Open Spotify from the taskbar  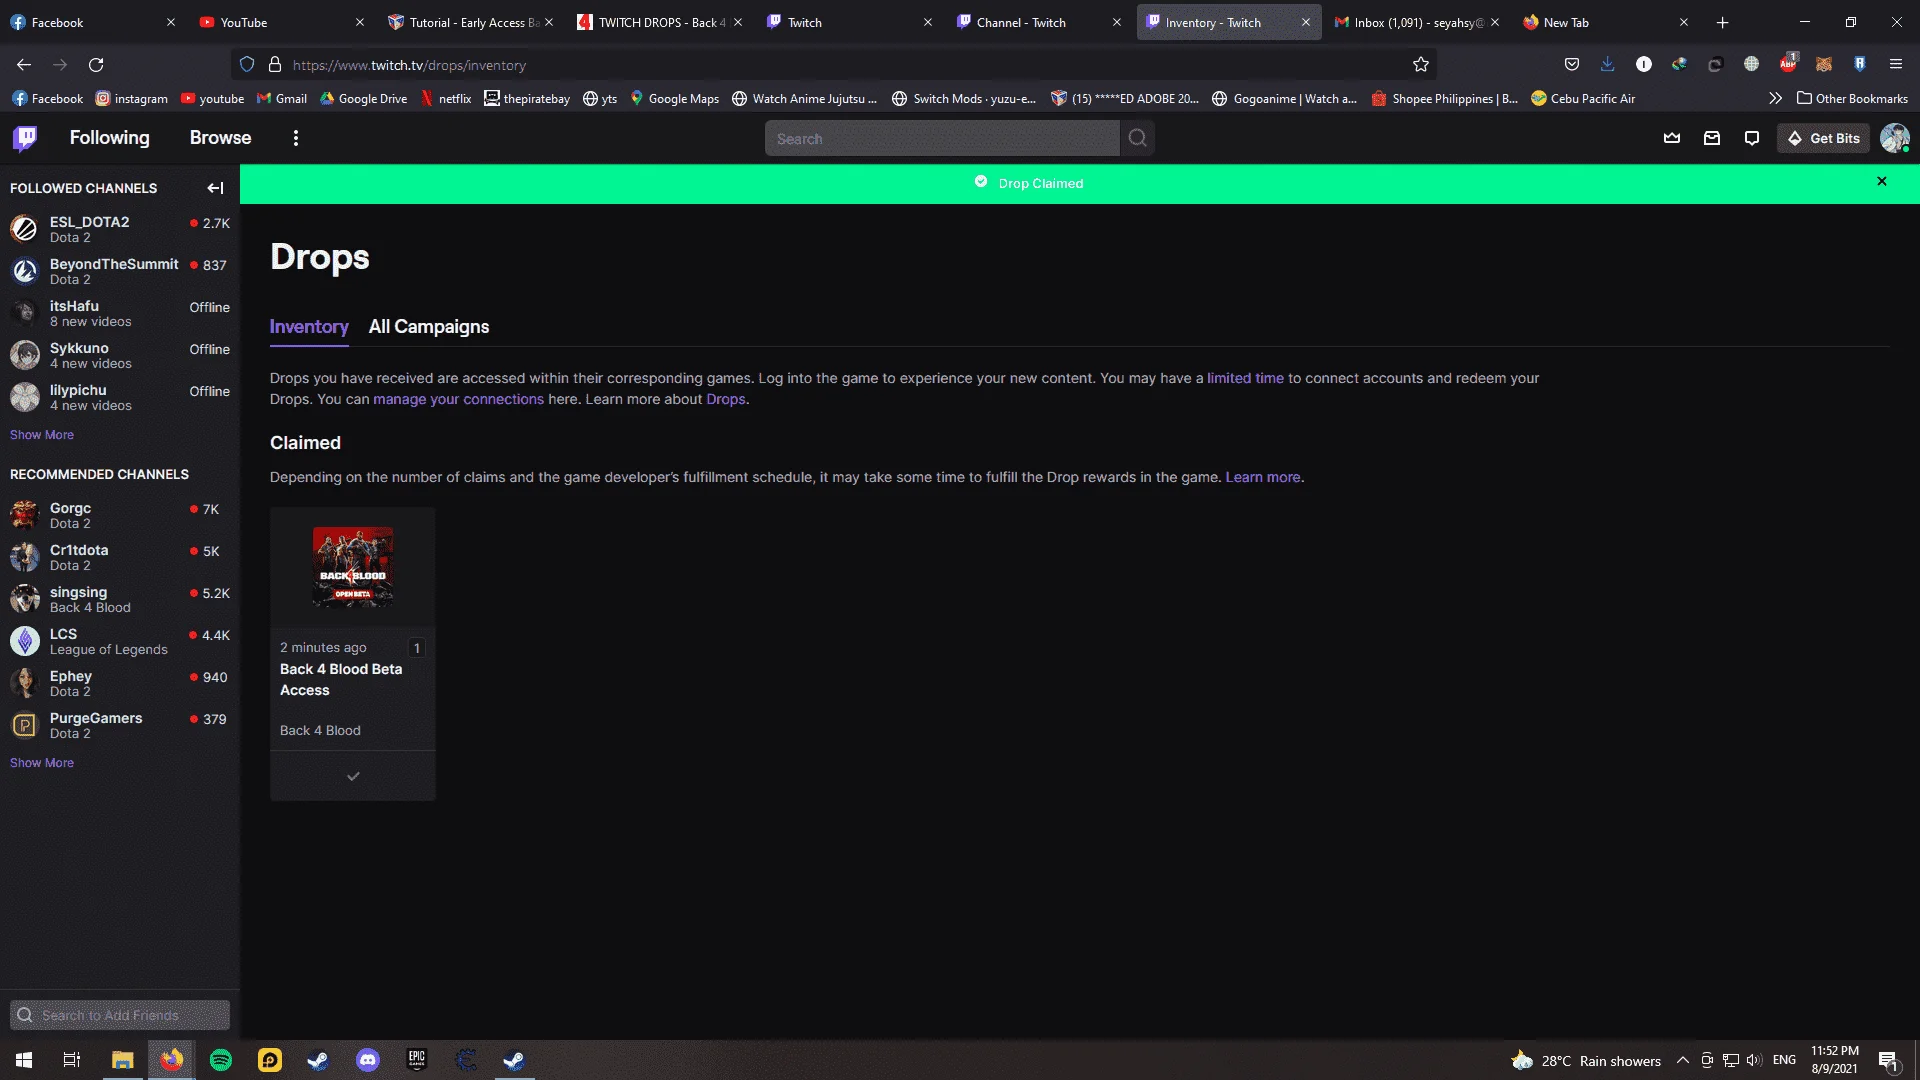[x=220, y=1060]
